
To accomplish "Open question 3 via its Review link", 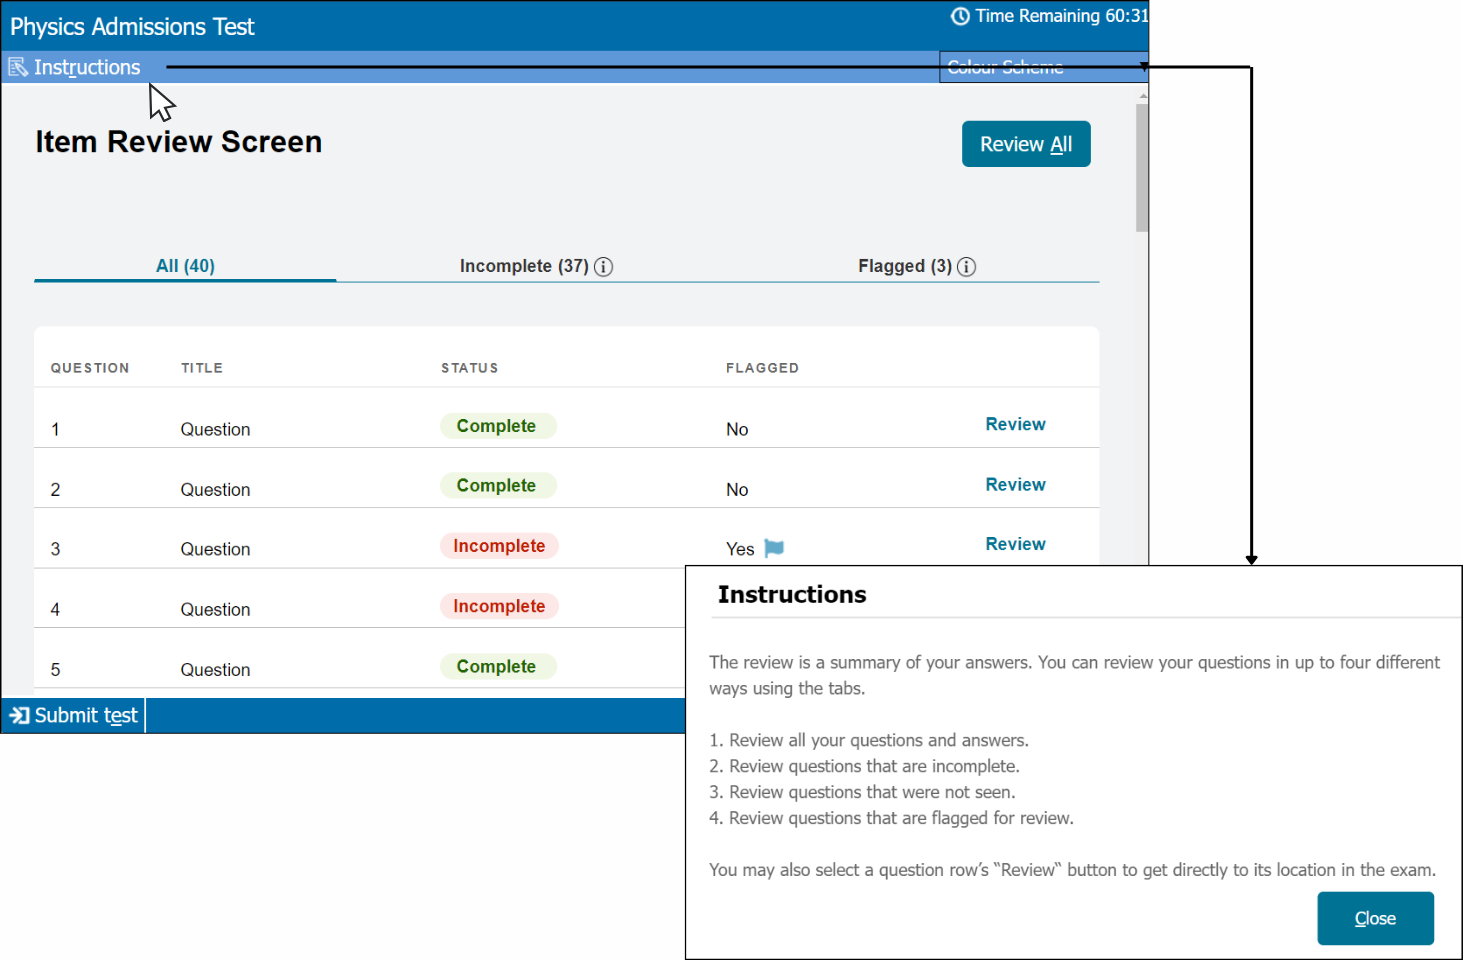I will click(1015, 543).
